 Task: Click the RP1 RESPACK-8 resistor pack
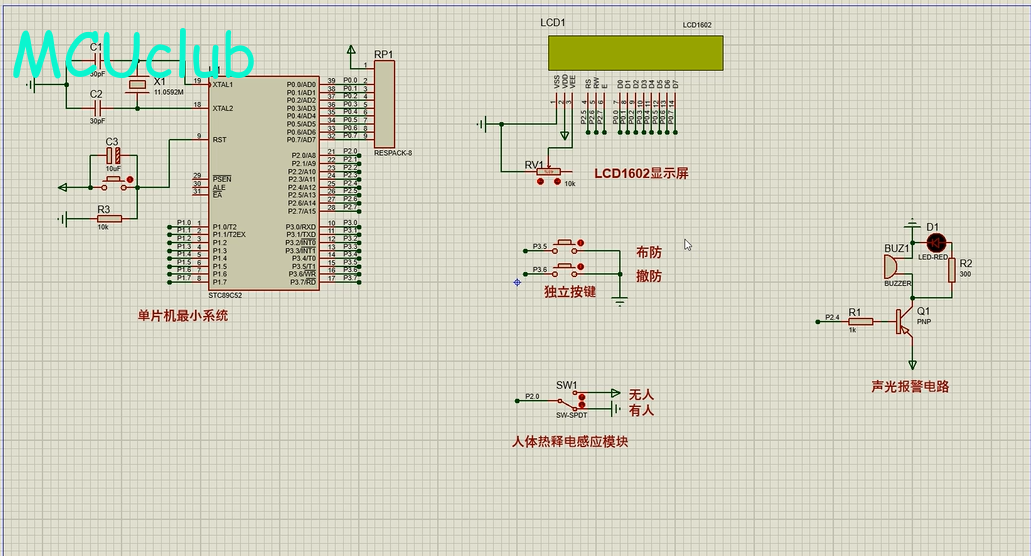(384, 104)
